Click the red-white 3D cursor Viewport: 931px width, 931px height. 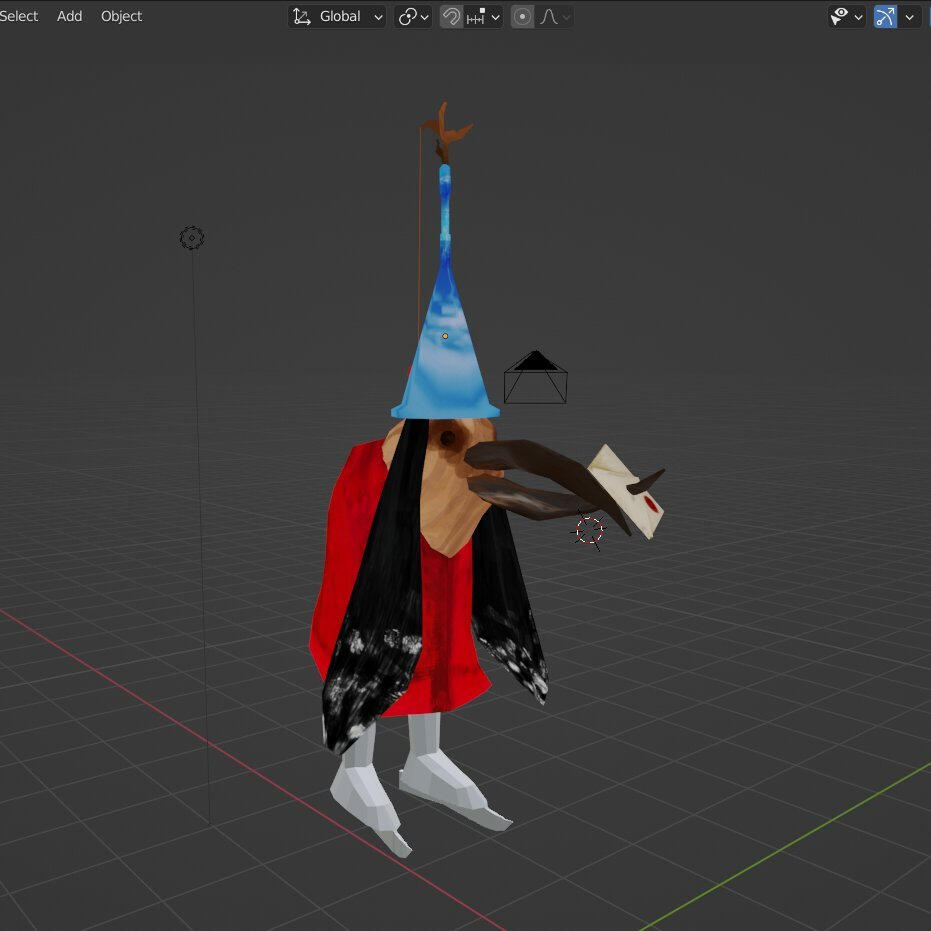pyautogui.click(x=590, y=530)
